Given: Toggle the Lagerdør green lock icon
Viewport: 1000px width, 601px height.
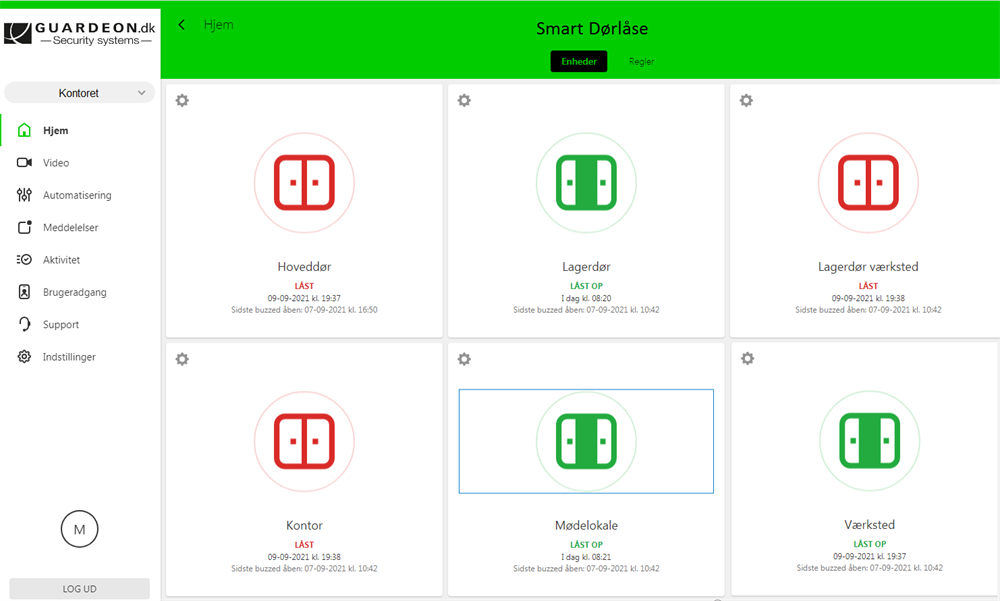Looking at the screenshot, I should 586,182.
